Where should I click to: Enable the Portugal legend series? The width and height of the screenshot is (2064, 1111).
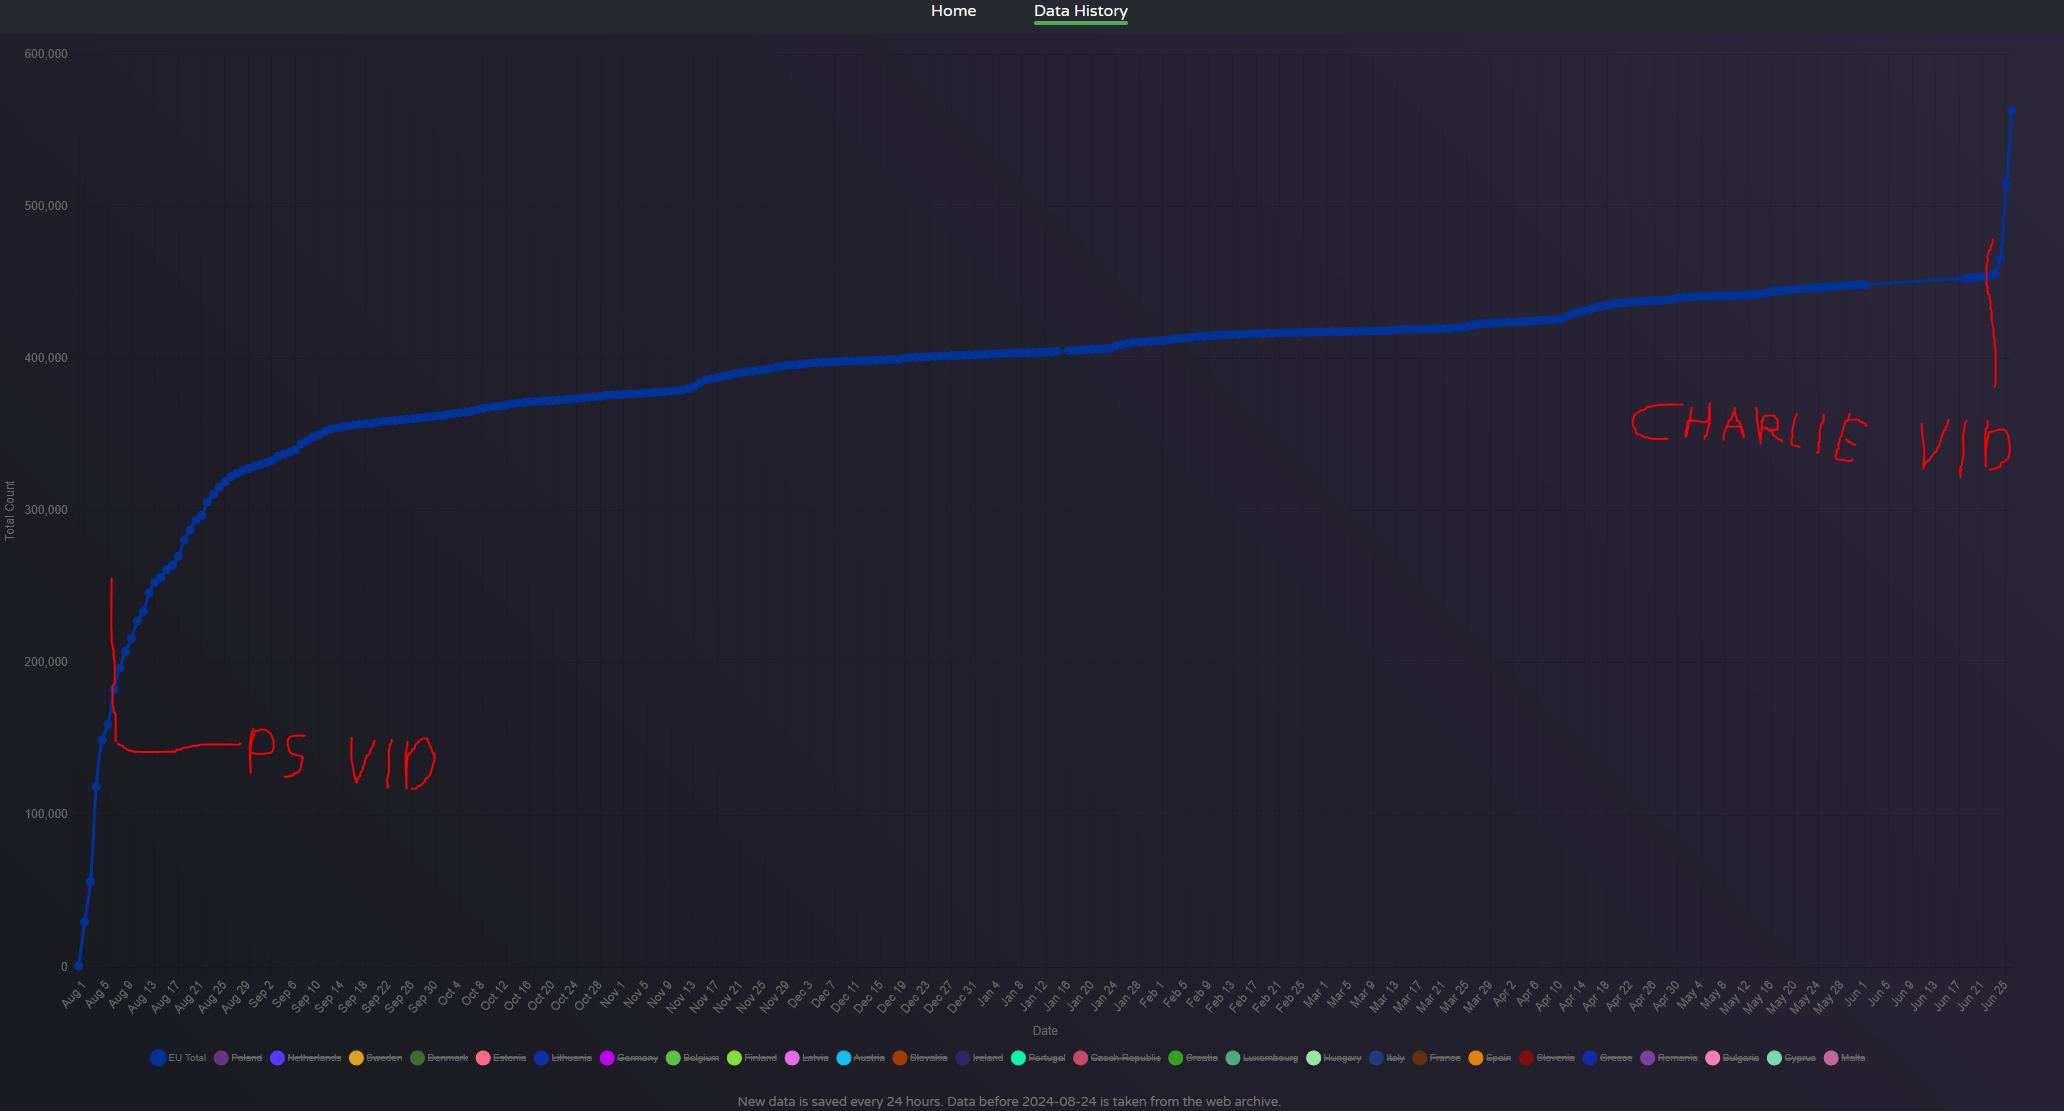[1039, 1058]
